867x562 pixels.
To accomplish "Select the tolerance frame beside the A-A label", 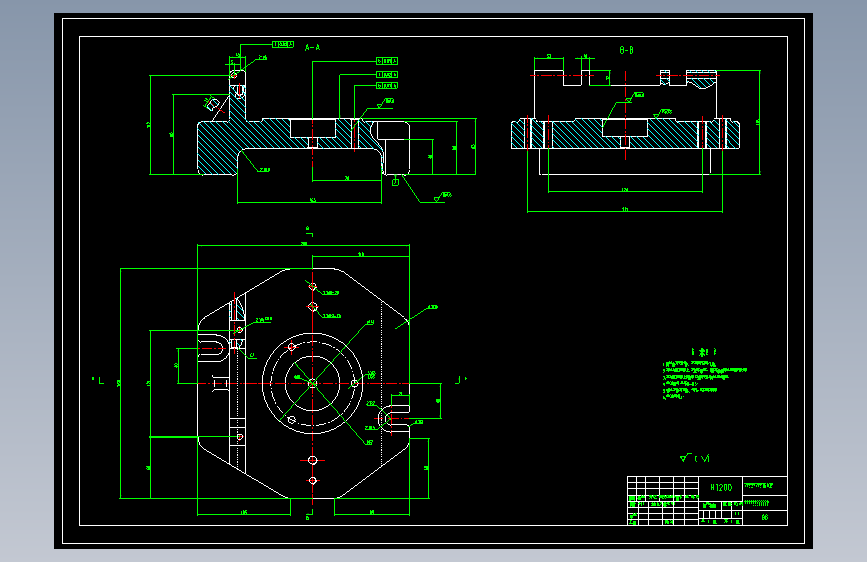I will [x=283, y=44].
